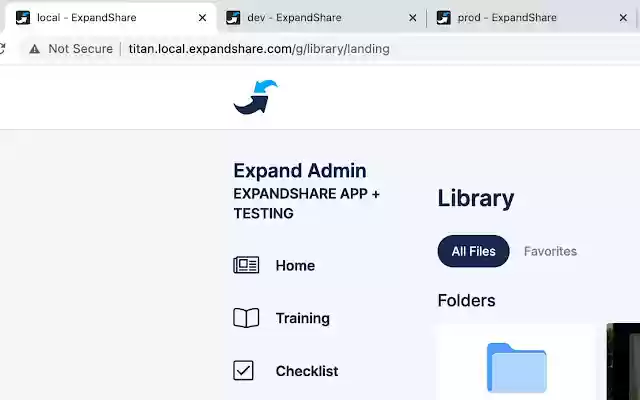Focus the address bar URL
This screenshot has height=400, width=640.
pos(259,49)
